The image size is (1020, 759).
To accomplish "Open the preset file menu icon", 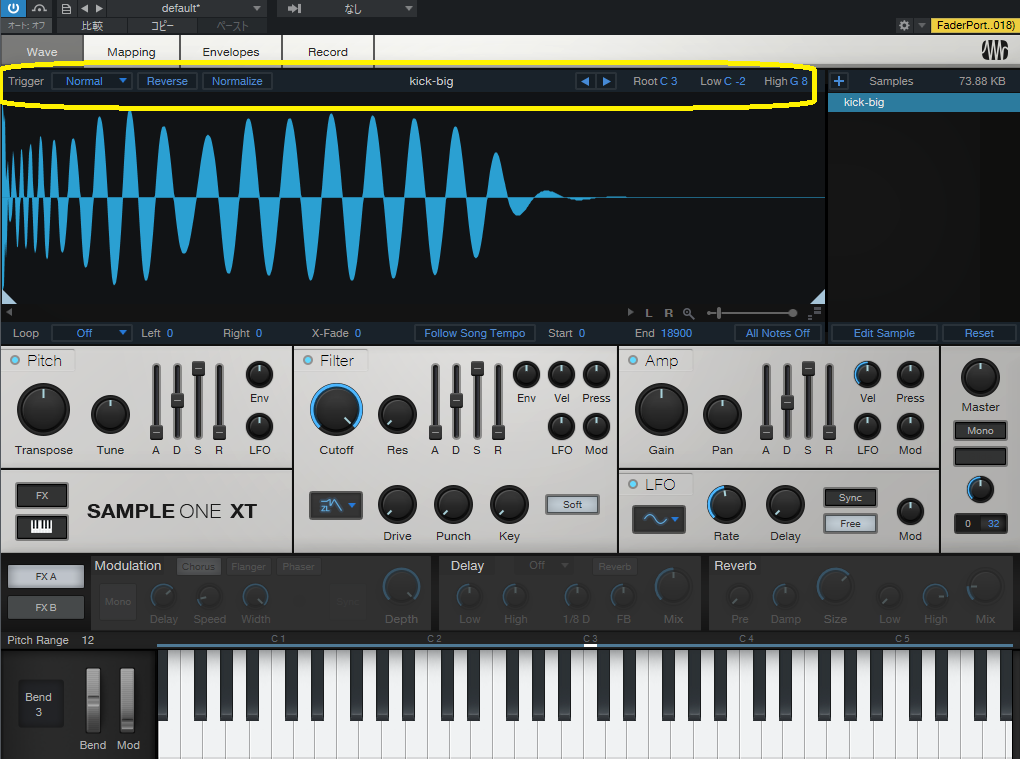I will tap(66, 8).
